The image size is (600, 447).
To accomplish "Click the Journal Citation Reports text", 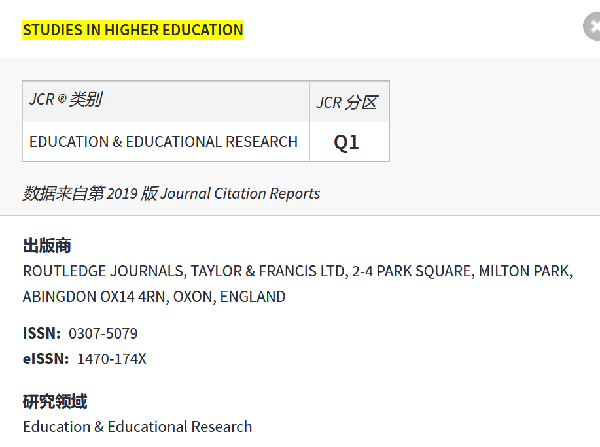I will tap(240, 194).
